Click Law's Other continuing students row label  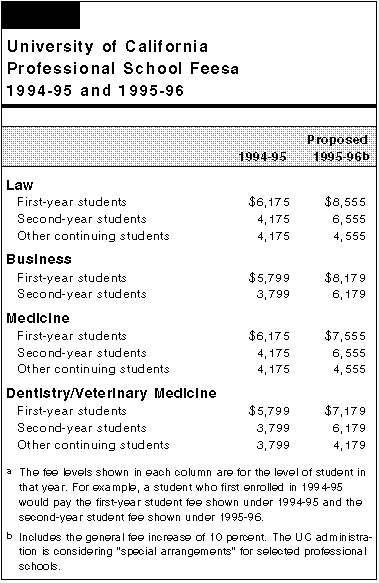coord(93,236)
